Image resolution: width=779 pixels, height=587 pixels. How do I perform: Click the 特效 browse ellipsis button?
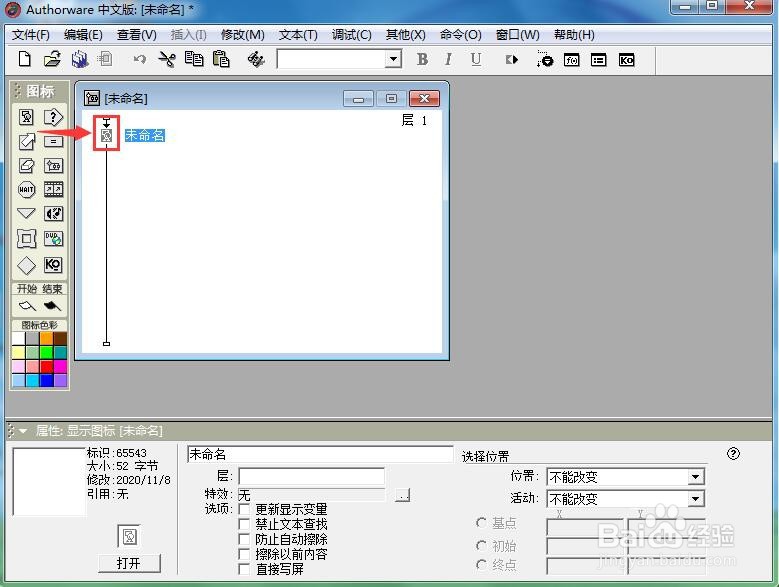pyautogui.click(x=402, y=495)
